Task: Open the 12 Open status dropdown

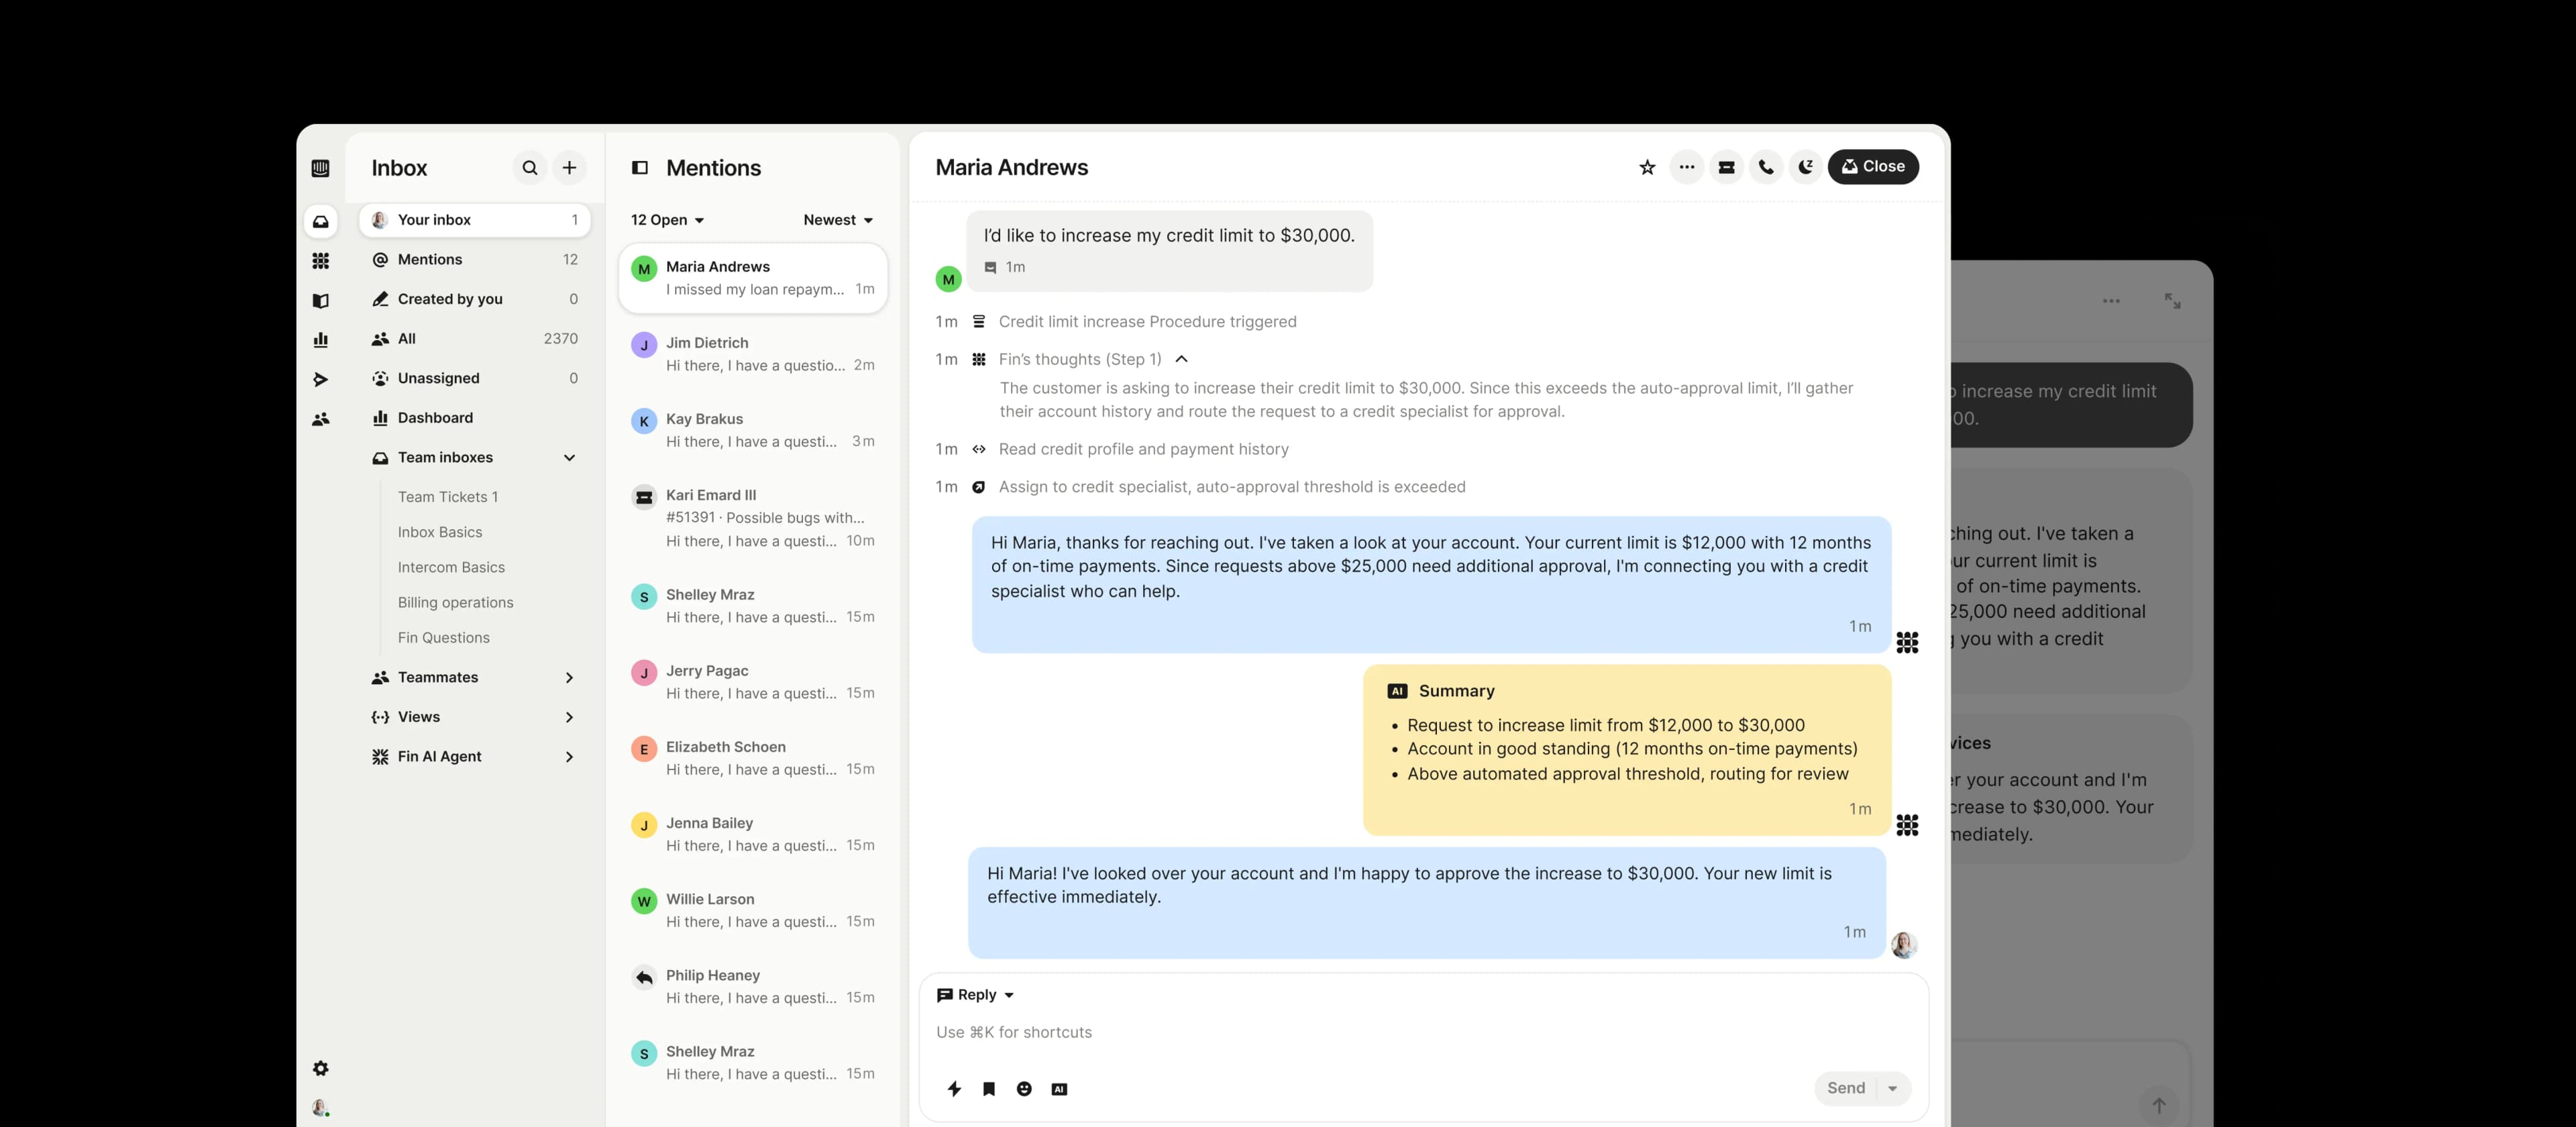Action: click(x=667, y=220)
